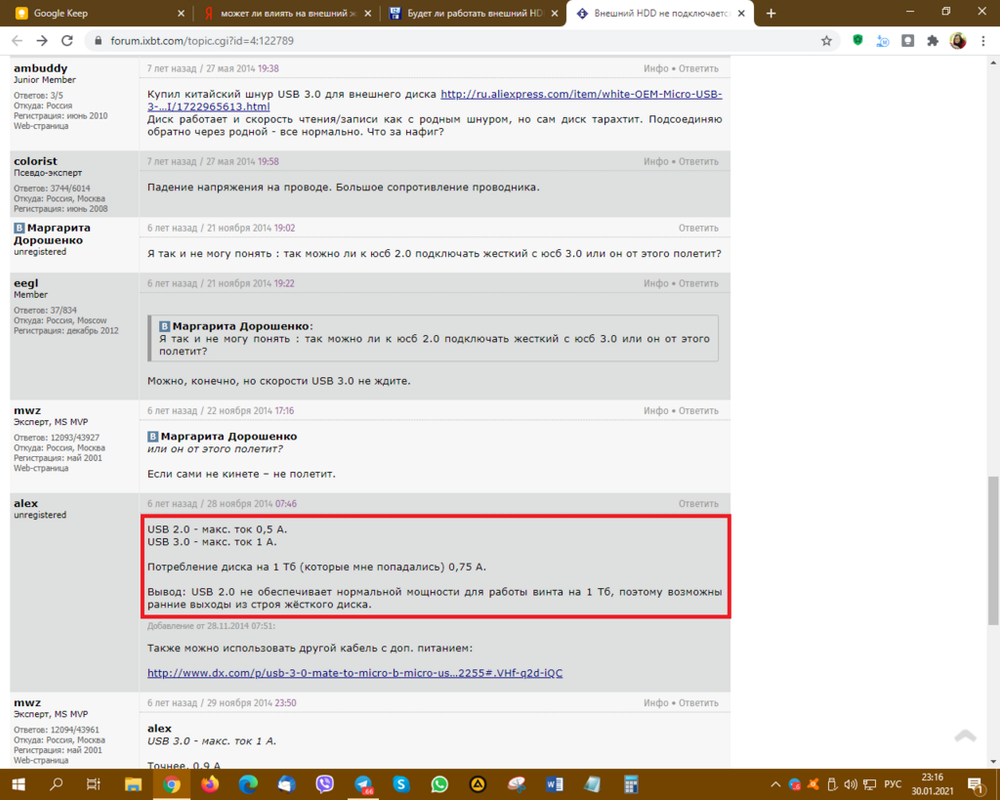Image resolution: width=1000 pixels, height=800 pixels.
Task: Open Windows taskbar search
Action: point(56,784)
